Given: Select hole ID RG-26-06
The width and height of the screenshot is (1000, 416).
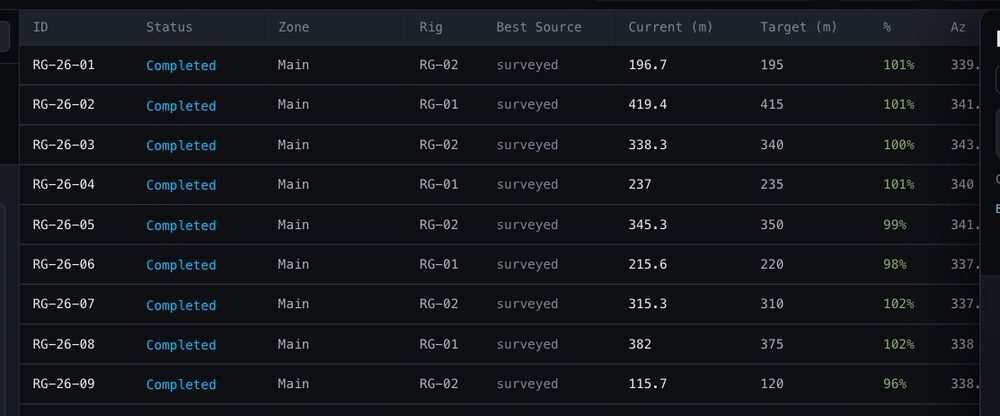Looking at the screenshot, I should (x=64, y=264).
